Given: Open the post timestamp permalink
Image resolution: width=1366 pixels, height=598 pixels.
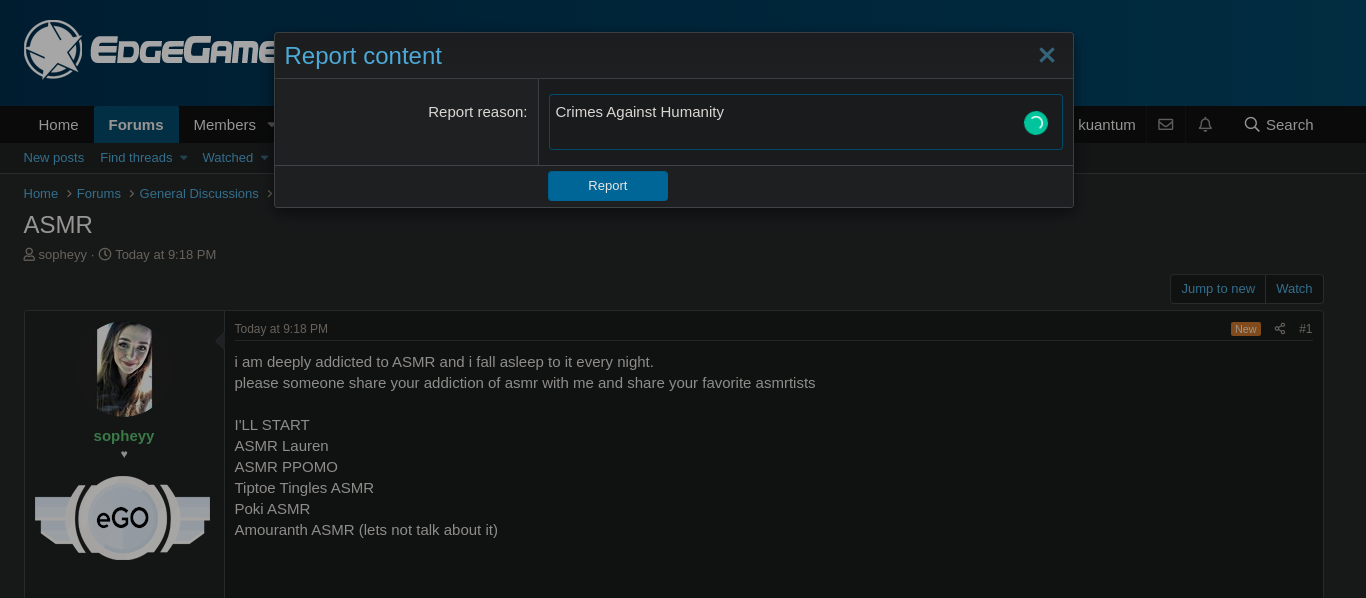Looking at the screenshot, I should (281, 329).
